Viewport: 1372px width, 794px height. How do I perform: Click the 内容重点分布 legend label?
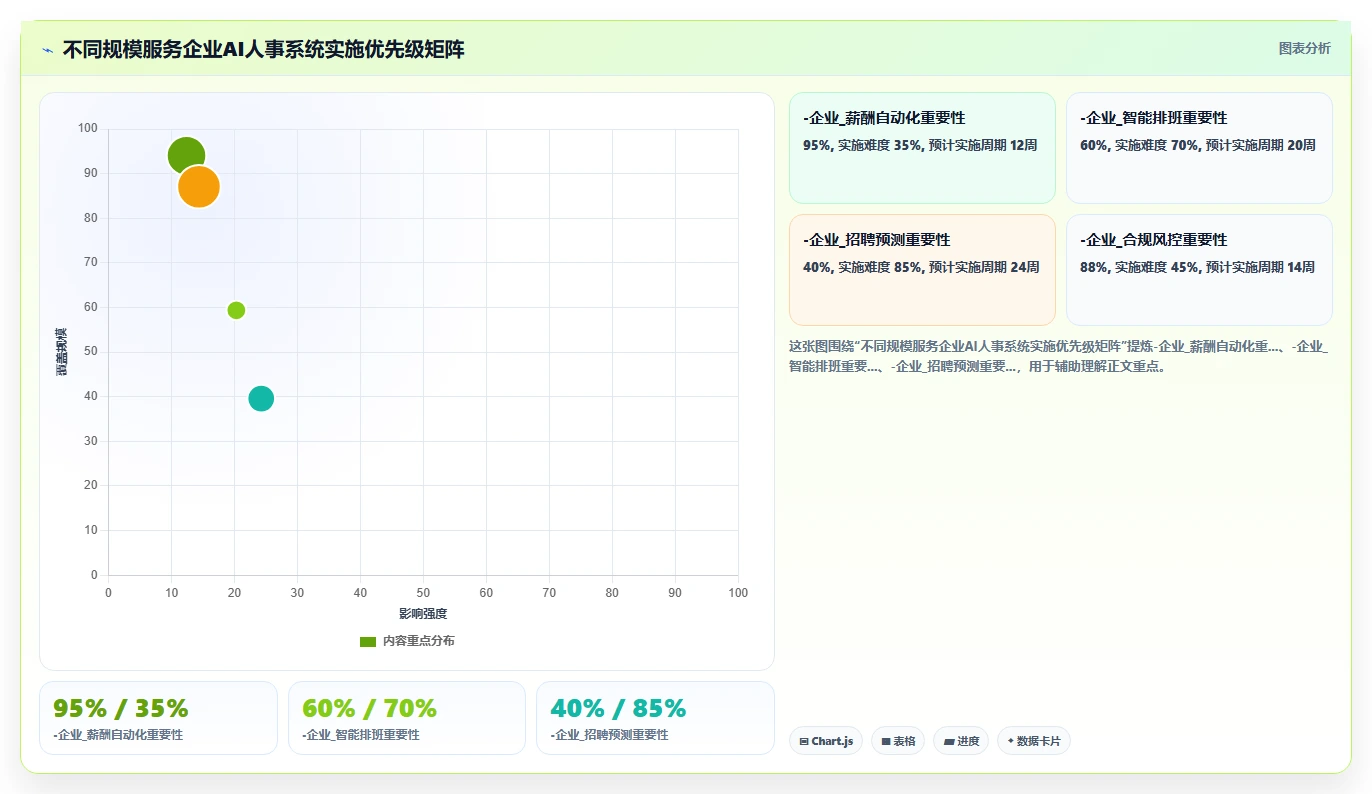click(418, 641)
